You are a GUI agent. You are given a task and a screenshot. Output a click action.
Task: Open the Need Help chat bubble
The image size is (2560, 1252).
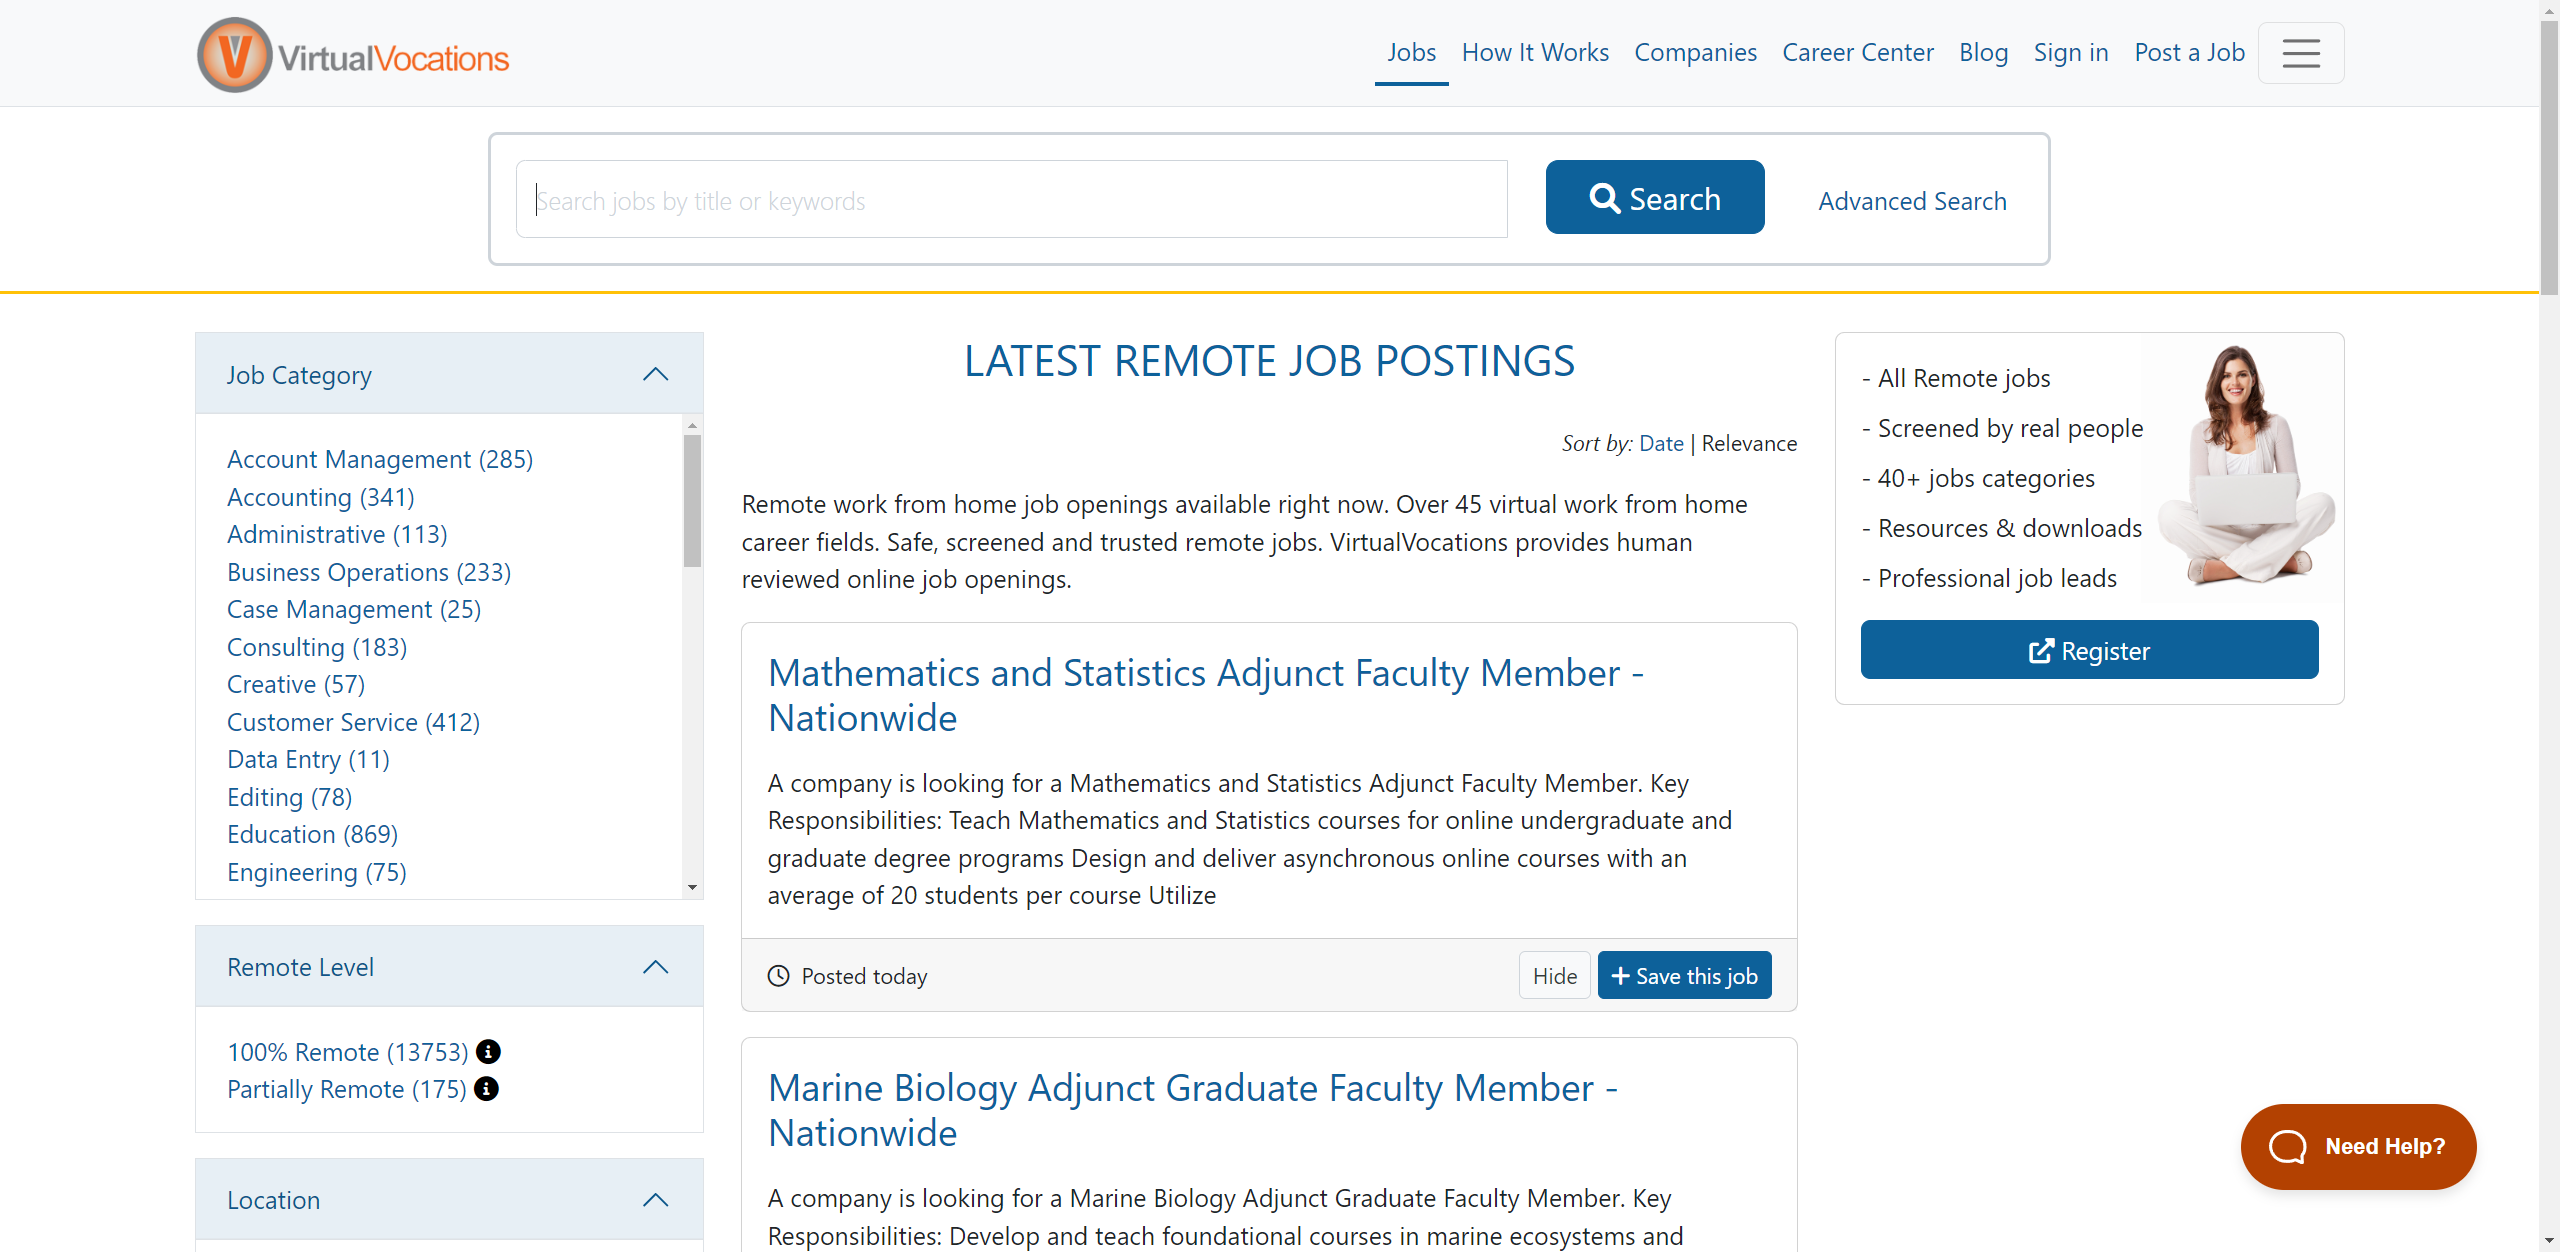pos(2357,1146)
